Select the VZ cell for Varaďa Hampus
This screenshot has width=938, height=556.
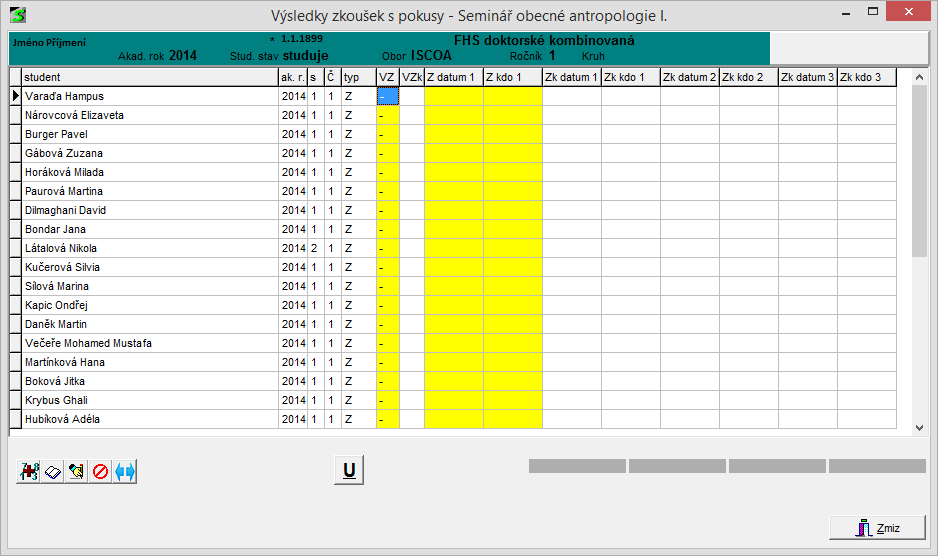pyautogui.click(x=388, y=96)
